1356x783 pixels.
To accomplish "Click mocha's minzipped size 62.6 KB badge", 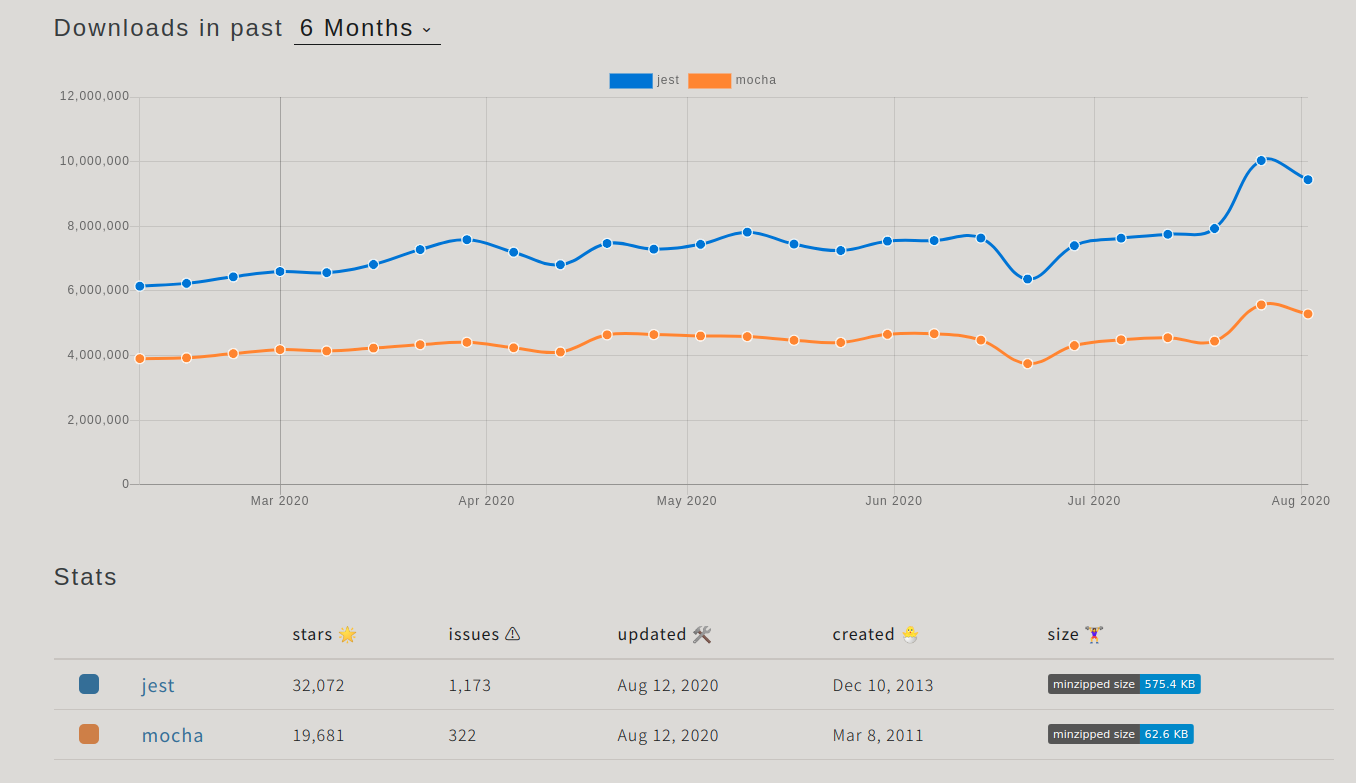I will click(1120, 734).
